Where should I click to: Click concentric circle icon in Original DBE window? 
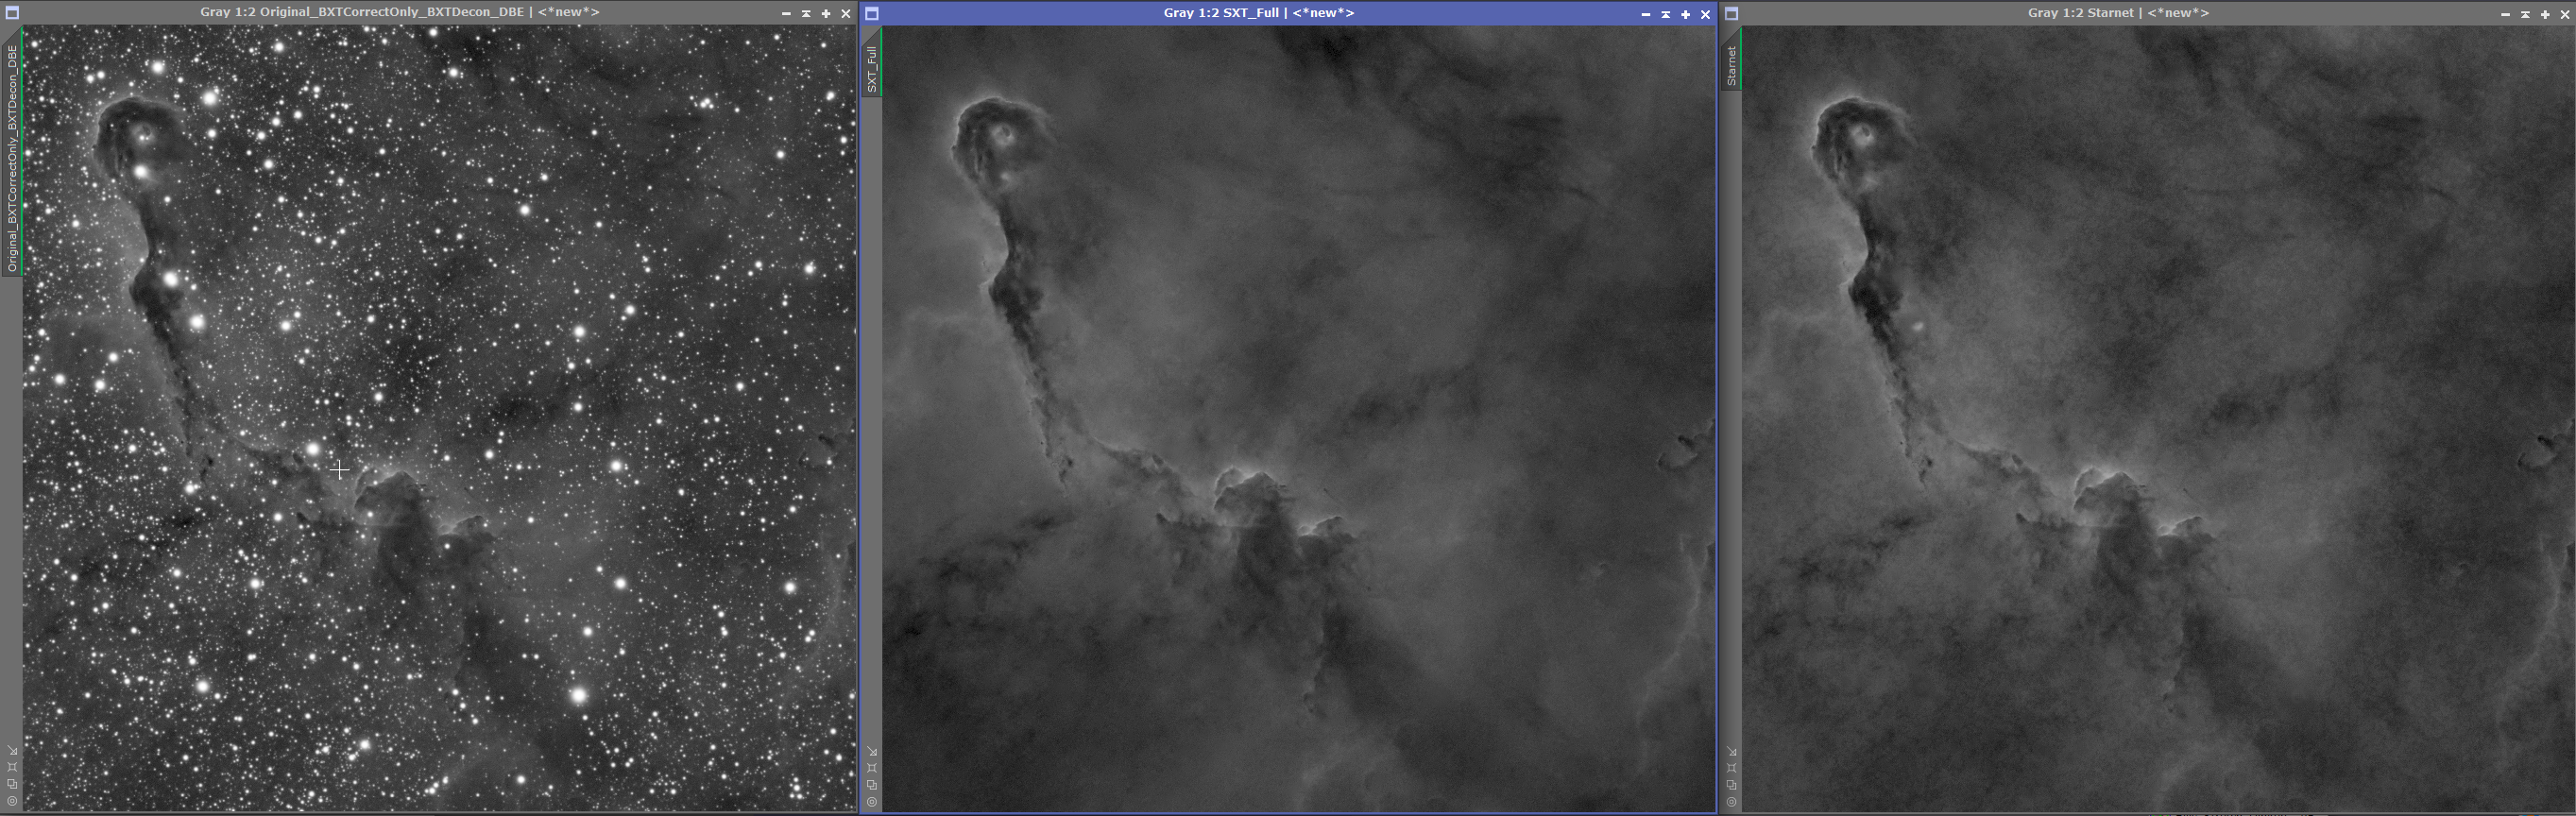point(12,801)
